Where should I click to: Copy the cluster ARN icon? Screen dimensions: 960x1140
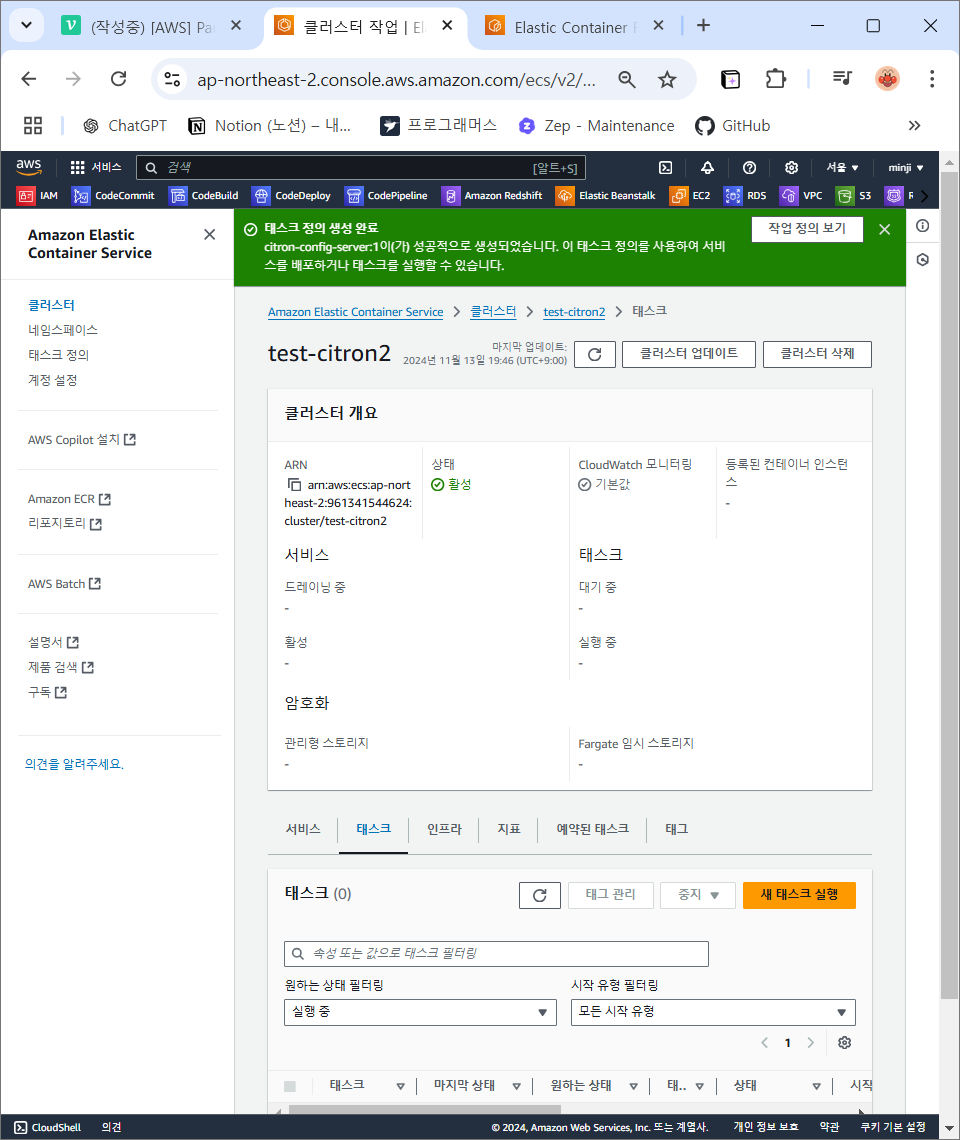(x=294, y=484)
